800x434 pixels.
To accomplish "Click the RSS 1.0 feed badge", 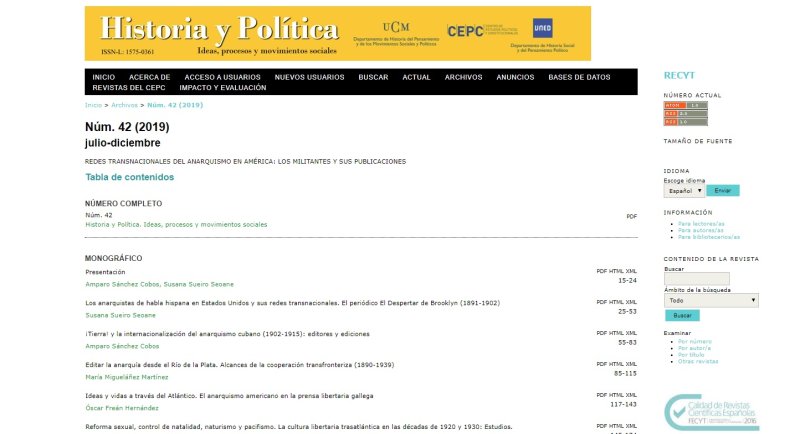I will click(x=686, y=122).
